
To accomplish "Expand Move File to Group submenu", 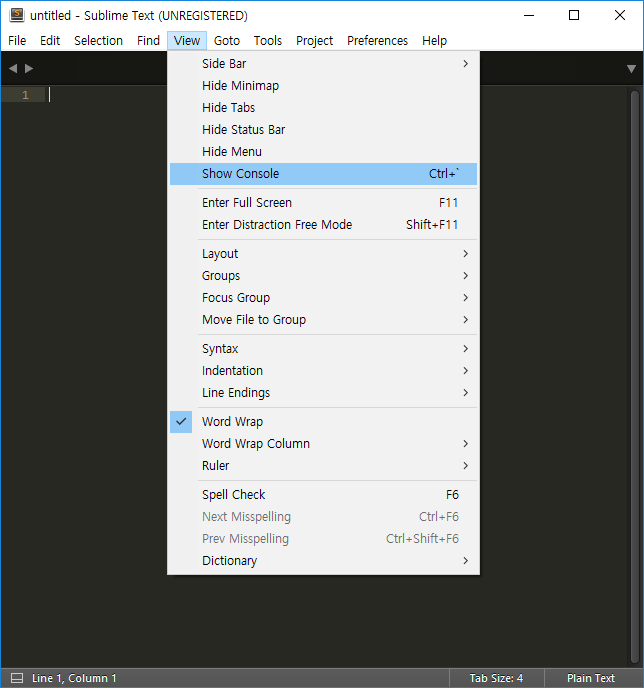I will pyautogui.click(x=323, y=319).
